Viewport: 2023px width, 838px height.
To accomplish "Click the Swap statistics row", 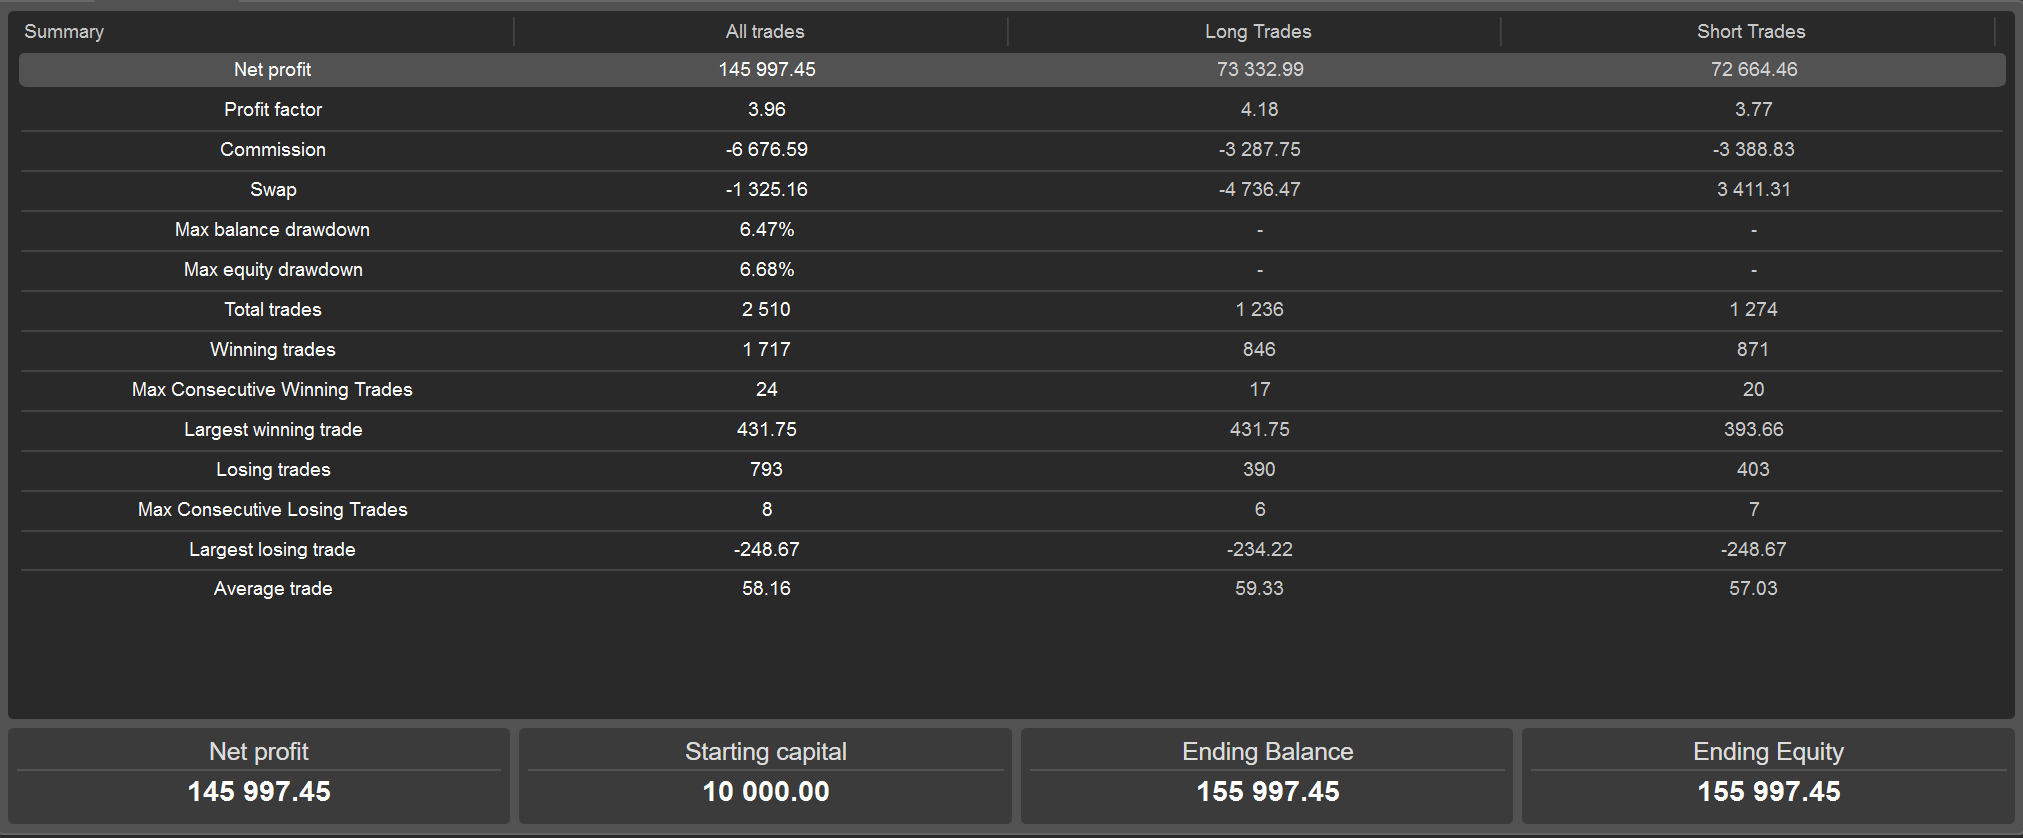I will (272, 189).
